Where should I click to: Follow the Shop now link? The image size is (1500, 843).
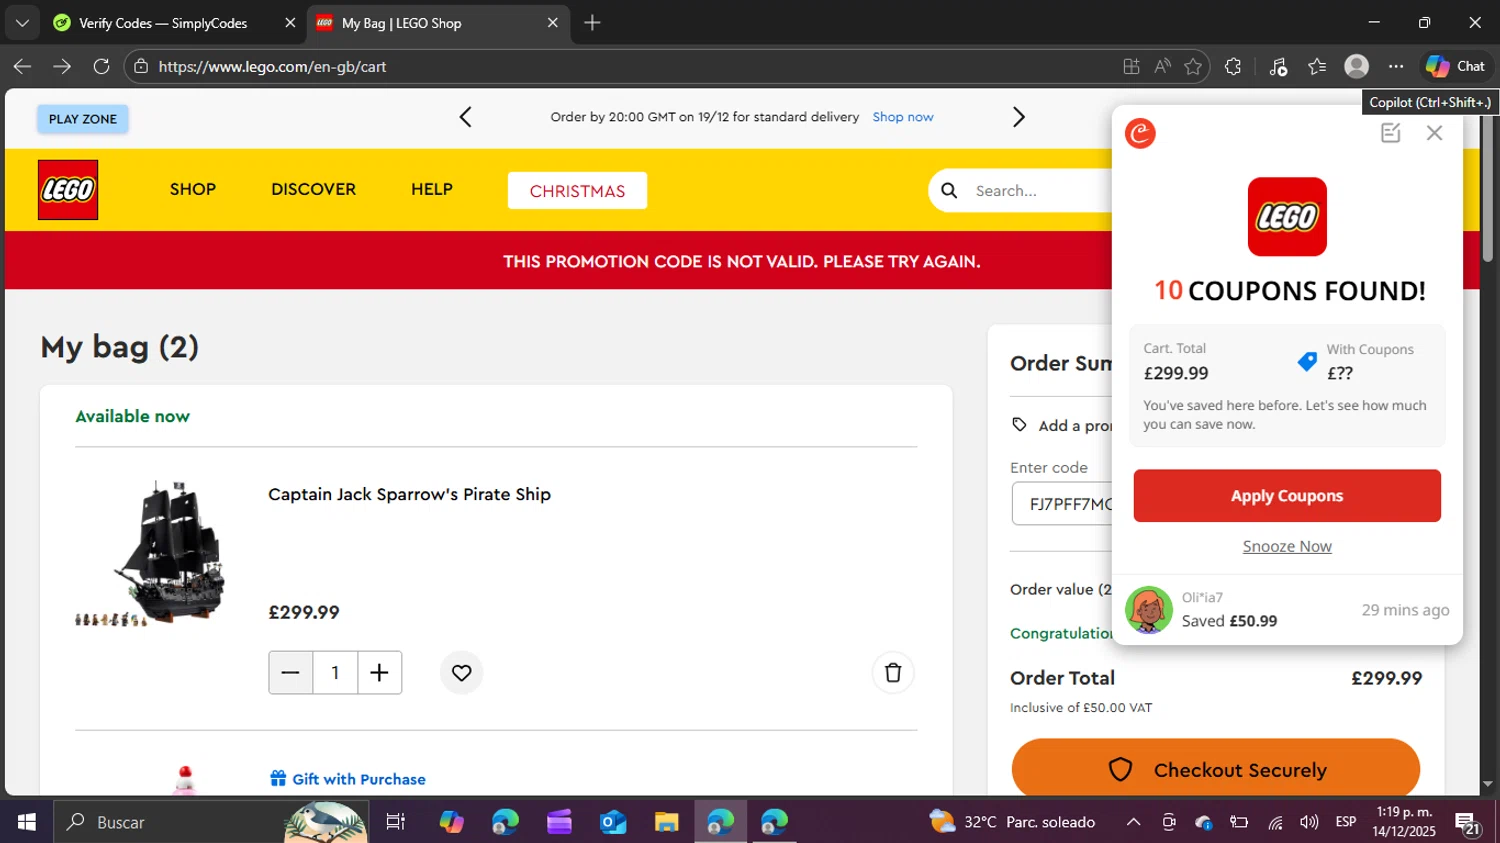903,117
